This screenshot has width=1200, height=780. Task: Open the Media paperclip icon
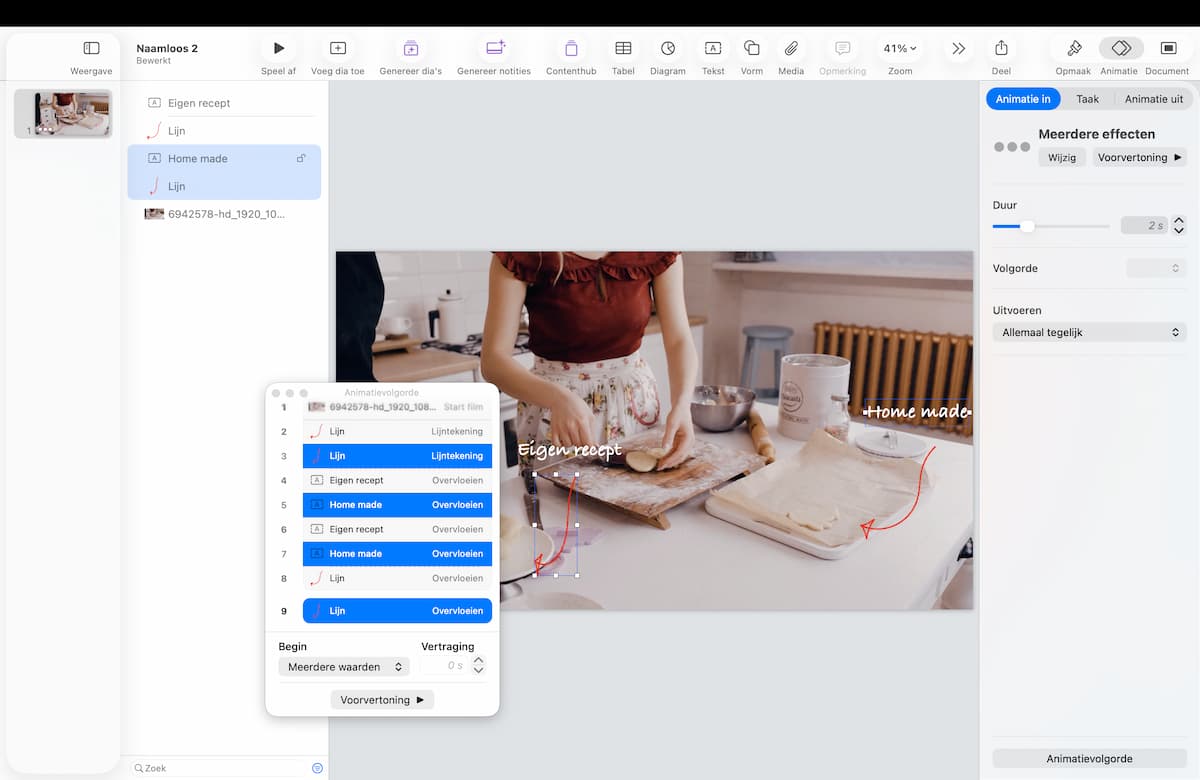coord(791,48)
